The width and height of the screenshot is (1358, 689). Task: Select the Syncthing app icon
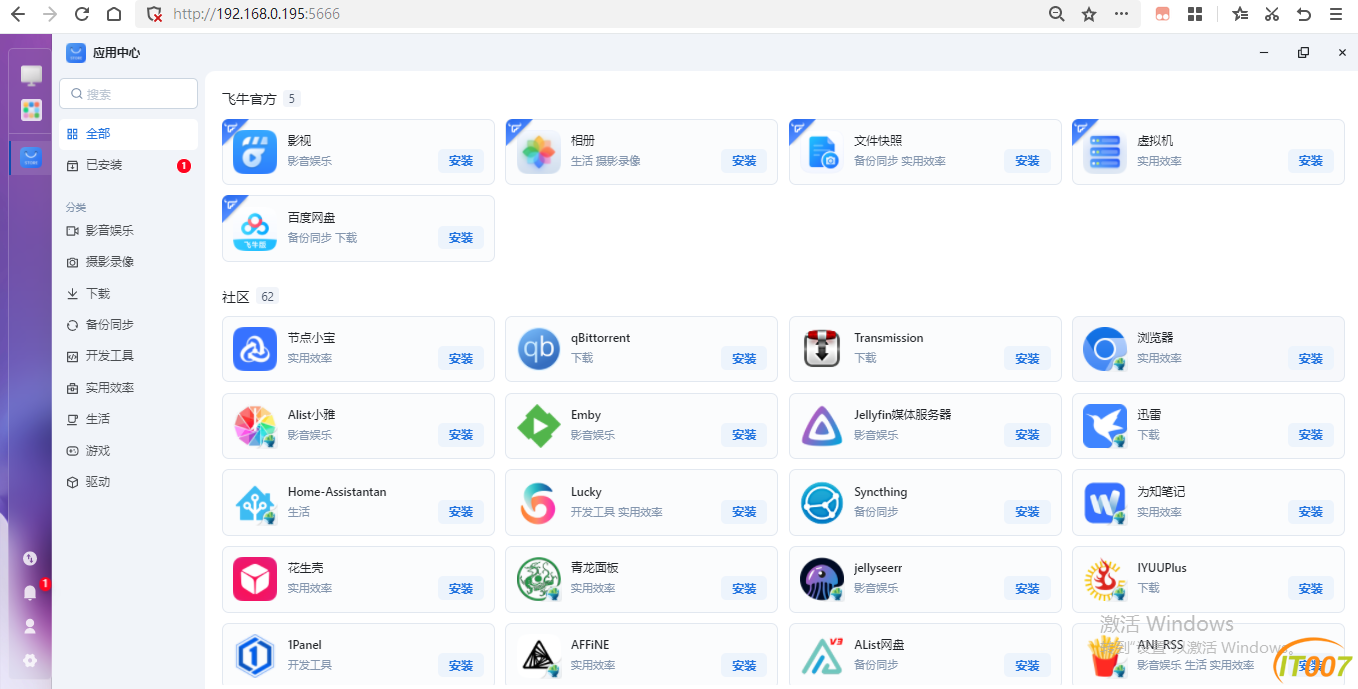[x=822, y=503]
